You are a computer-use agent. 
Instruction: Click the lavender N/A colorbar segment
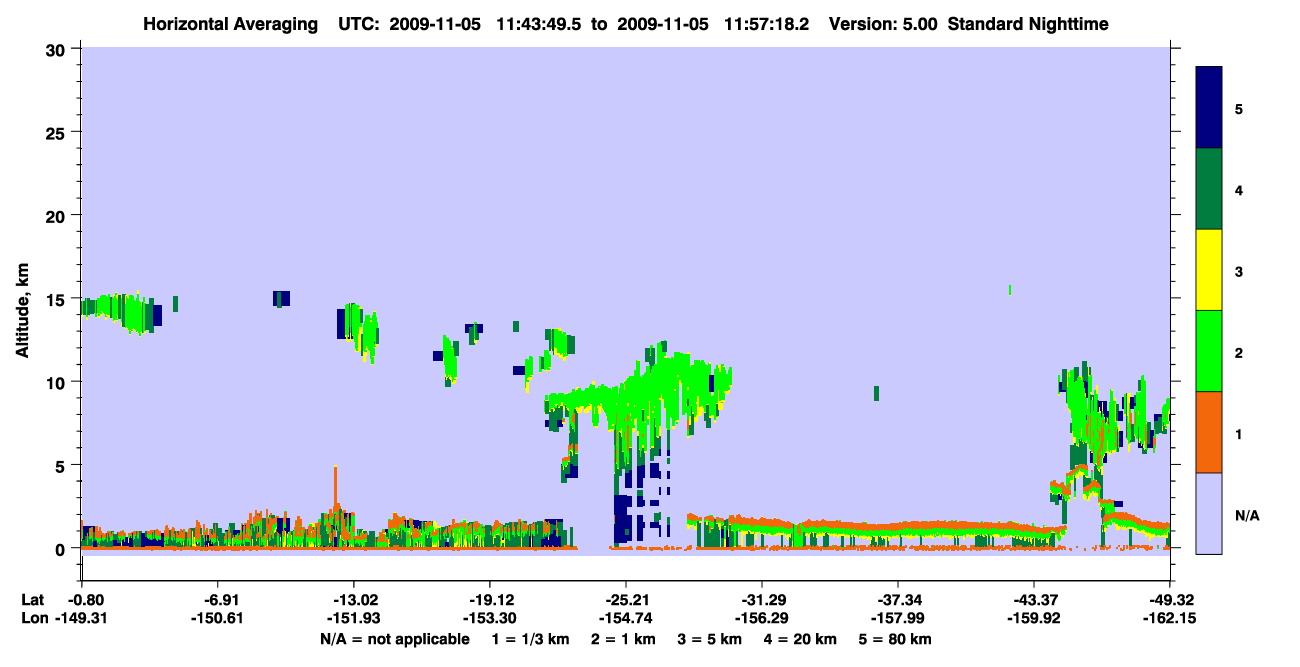pyautogui.click(x=1209, y=512)
